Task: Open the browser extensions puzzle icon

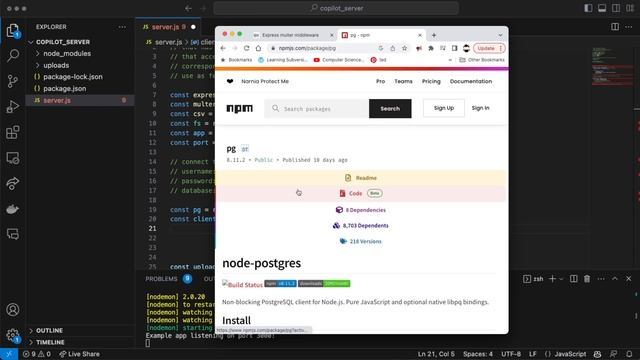Action: (431, 48)
